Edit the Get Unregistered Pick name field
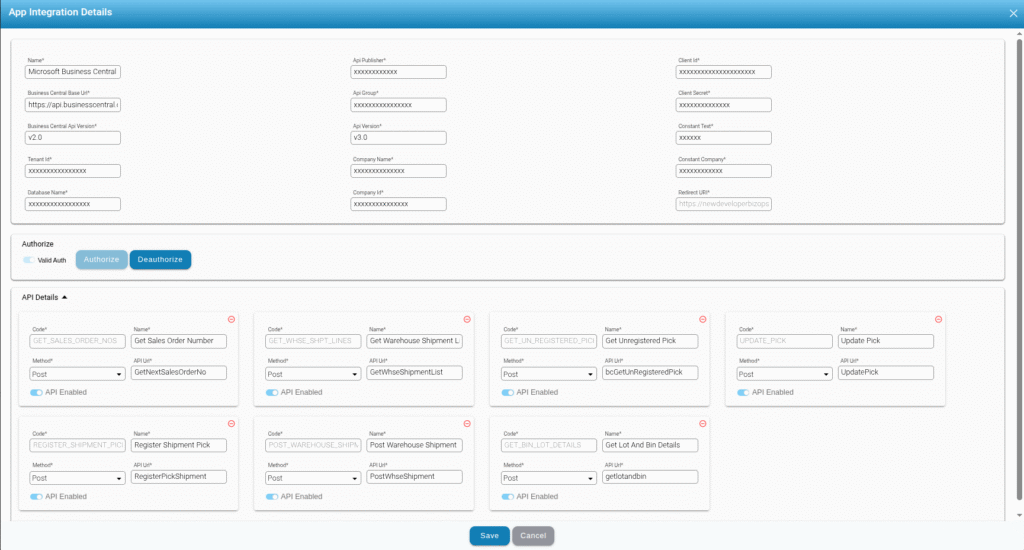Viewport: 1024px width, 550px height. pos(650,341)
